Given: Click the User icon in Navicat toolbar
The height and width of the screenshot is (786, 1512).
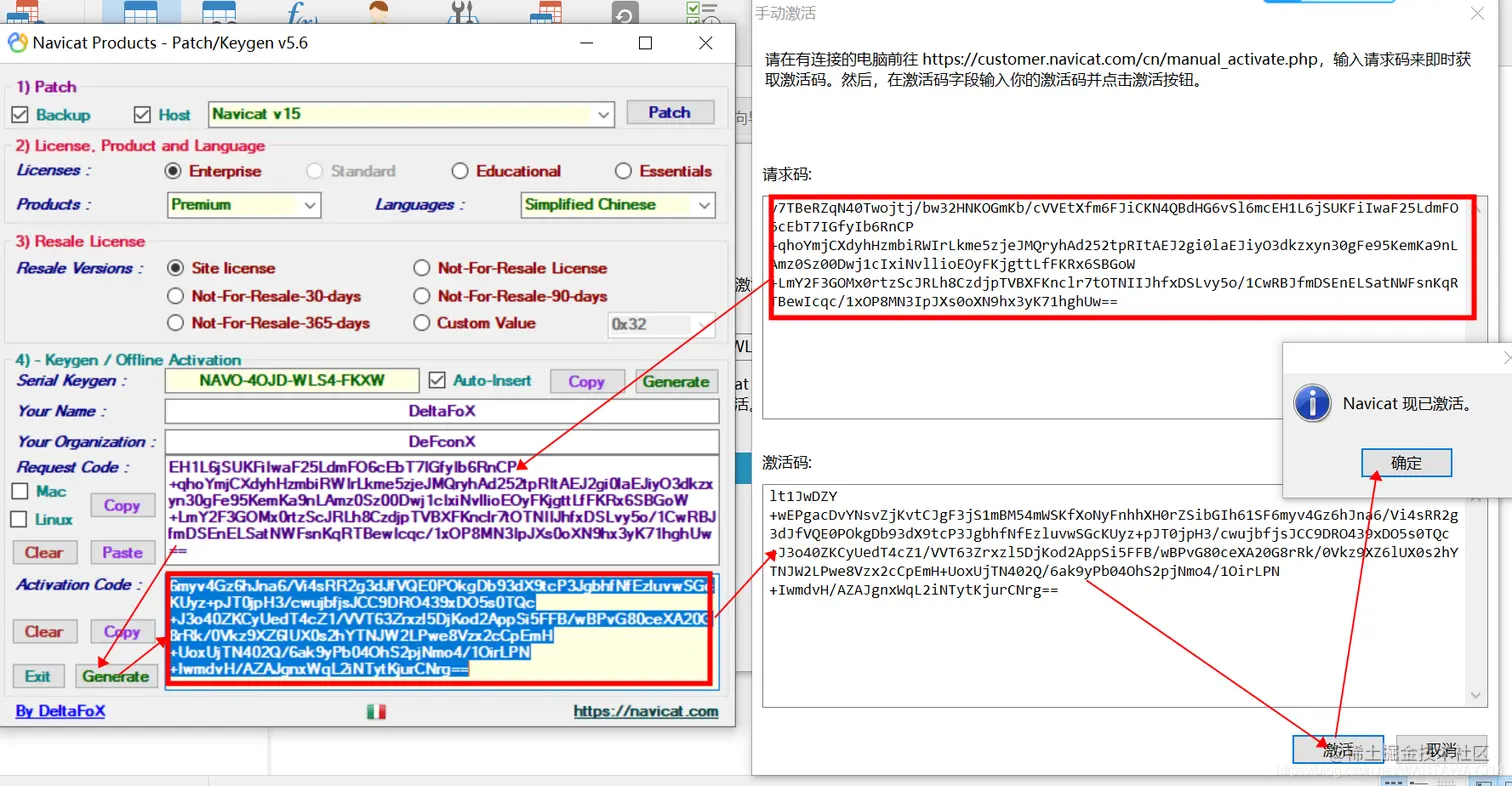Looking at the screenshot, I should 378,12.
